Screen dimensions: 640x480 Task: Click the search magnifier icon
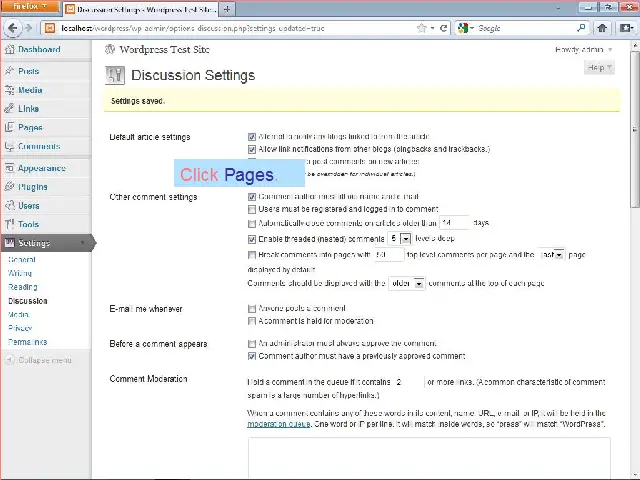[x=581, y=28]
